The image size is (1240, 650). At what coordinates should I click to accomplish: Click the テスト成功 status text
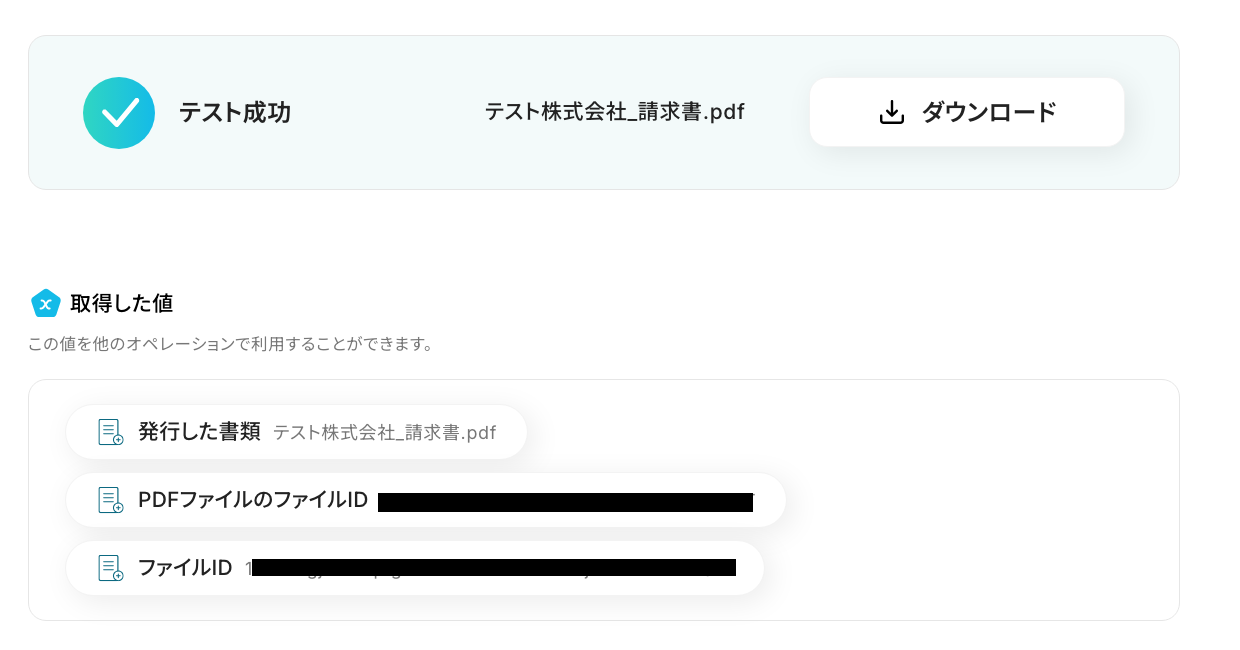click(235, 113)
